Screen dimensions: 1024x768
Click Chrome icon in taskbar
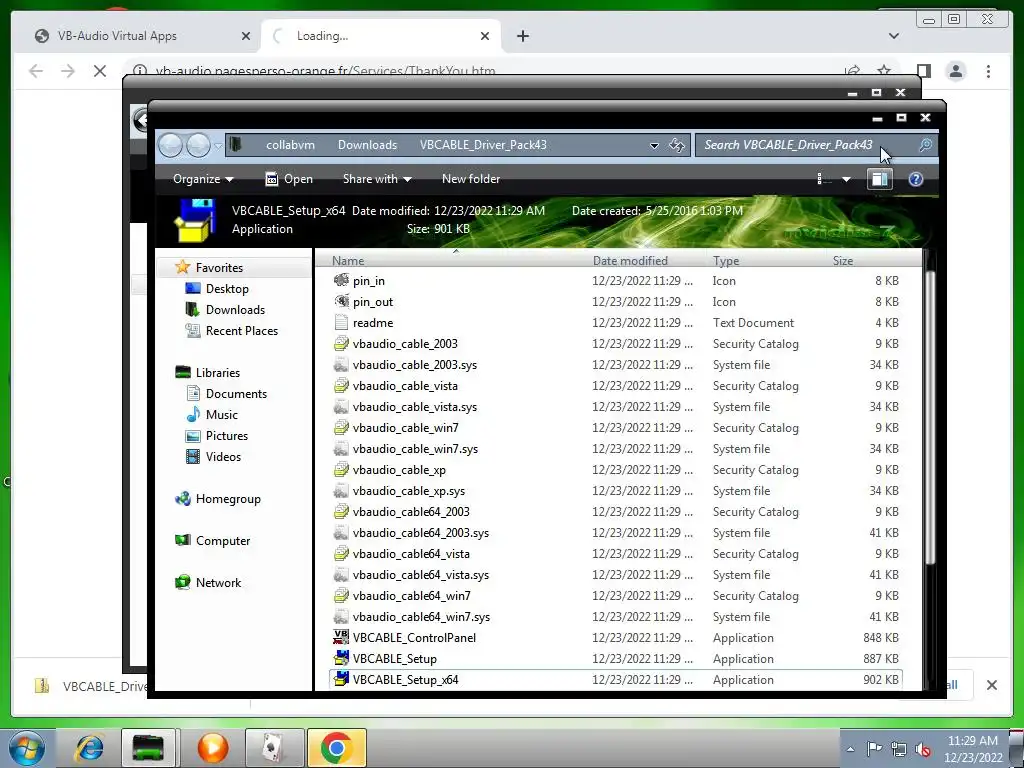point(336,748)
